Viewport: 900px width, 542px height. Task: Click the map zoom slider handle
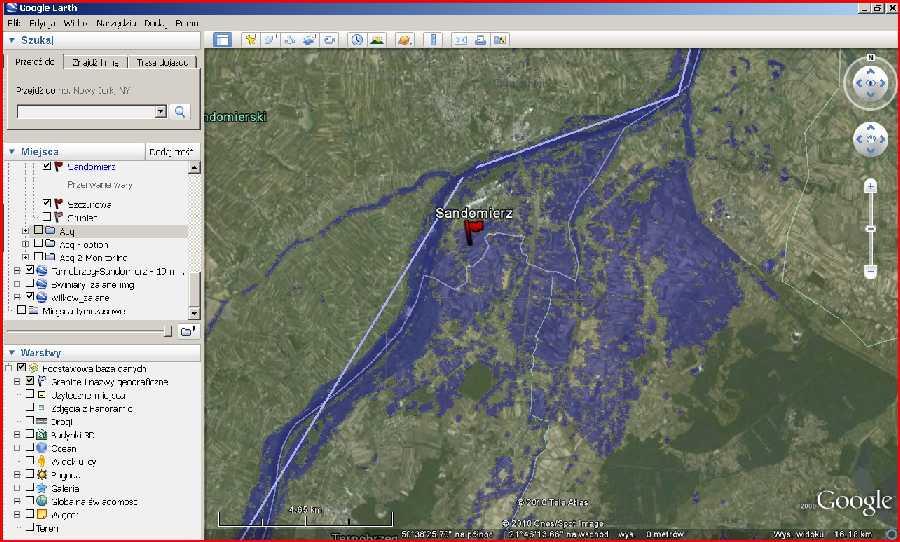871,229
